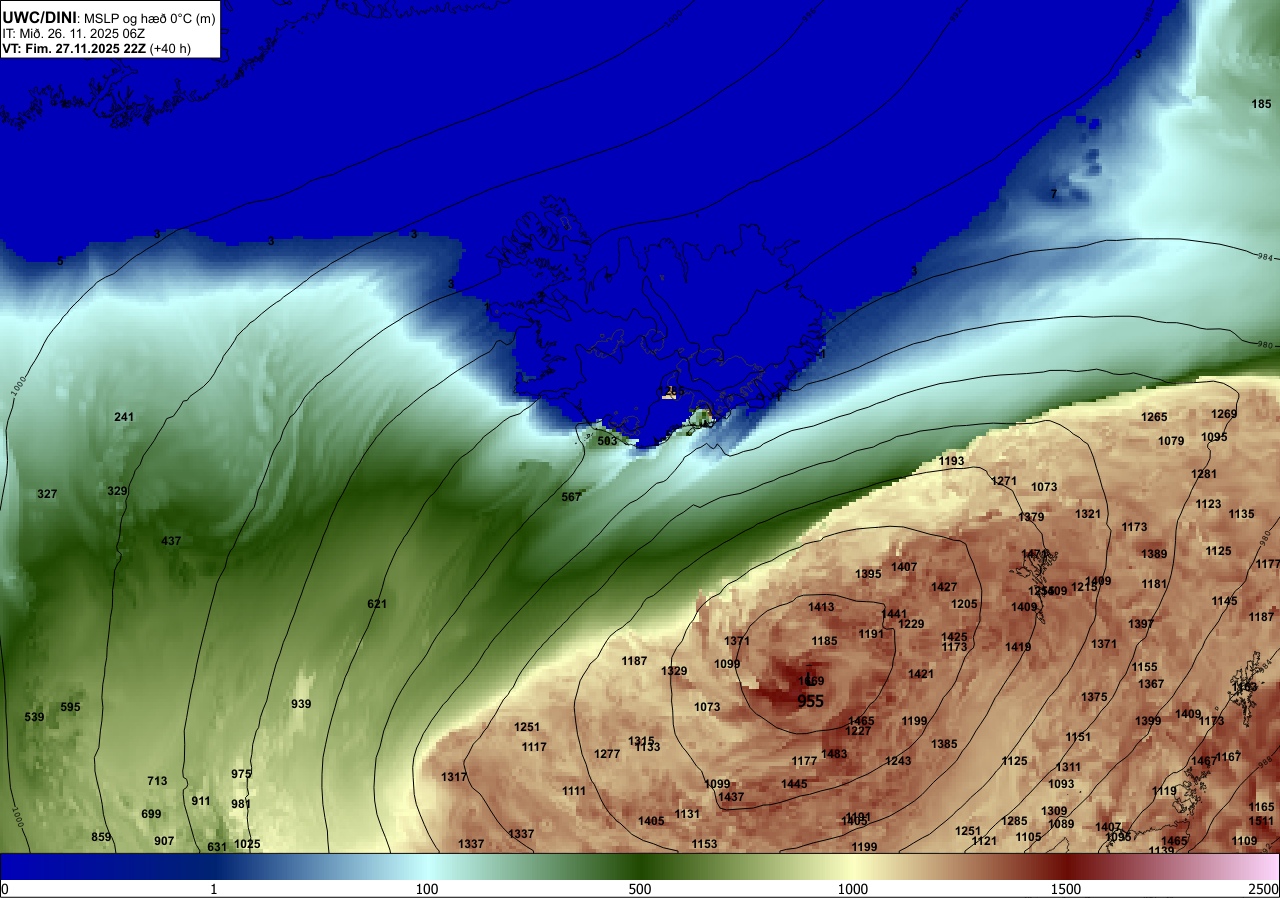The height and width of the screenshot is (898, 1280).
Task: Click the freezing level value 1405
Action: [651, 821]
